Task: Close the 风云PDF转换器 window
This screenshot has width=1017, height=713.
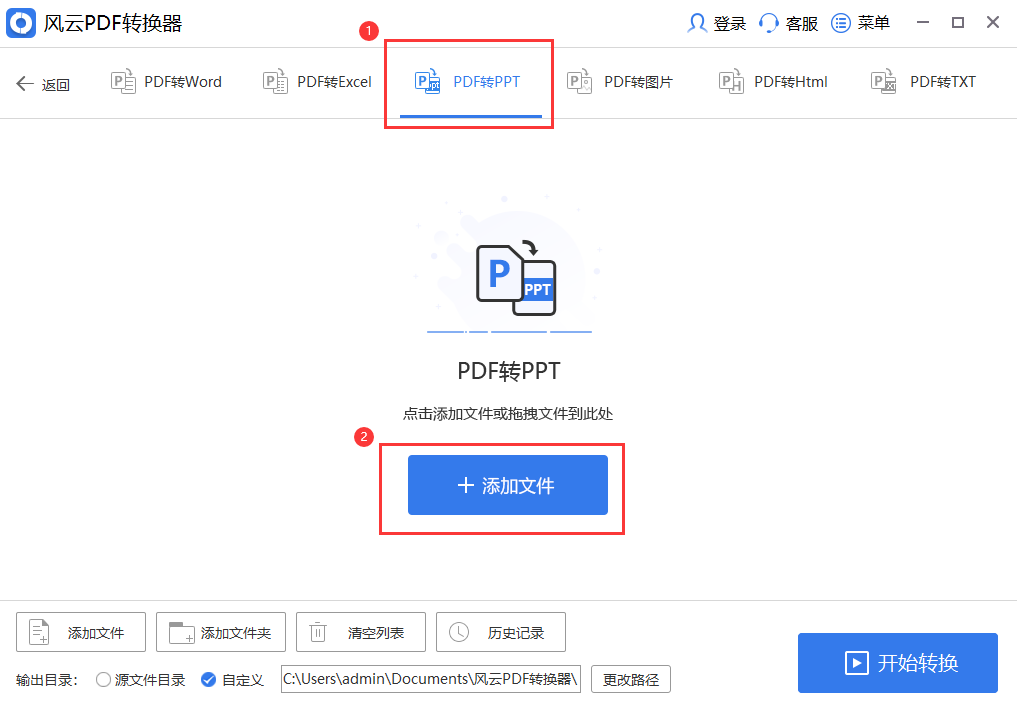Action: (992, 23)
